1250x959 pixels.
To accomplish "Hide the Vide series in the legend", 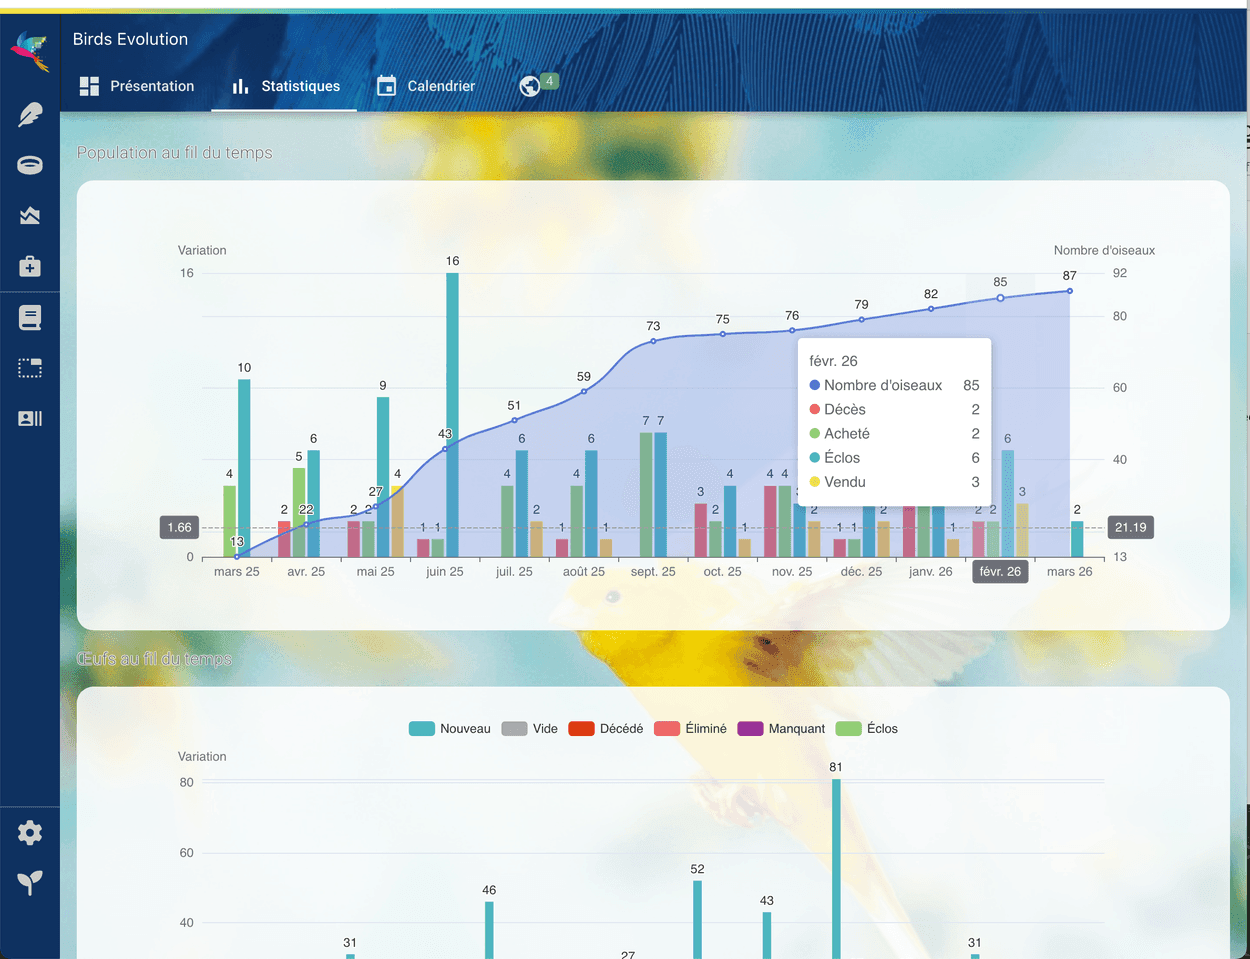I will (530, 729).
